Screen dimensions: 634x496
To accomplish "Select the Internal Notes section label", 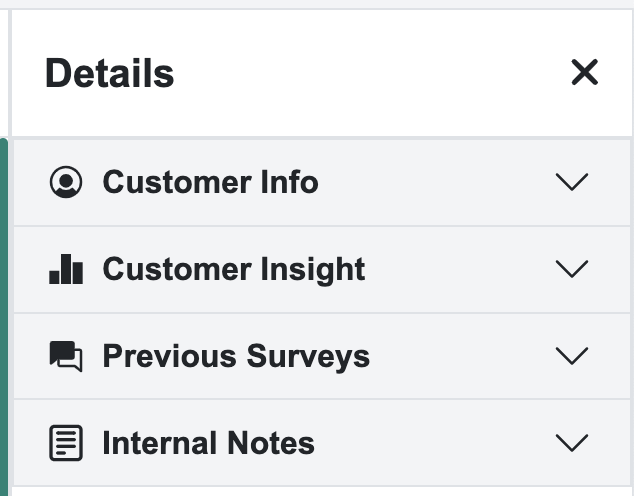I will [x=208, y=443].
